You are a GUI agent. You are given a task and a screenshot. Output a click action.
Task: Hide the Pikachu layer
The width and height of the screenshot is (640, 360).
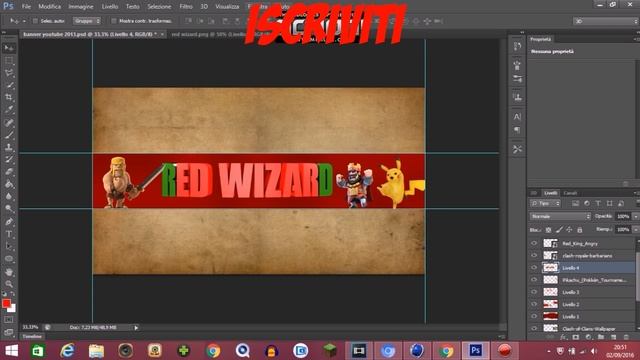tap(534, 280)
